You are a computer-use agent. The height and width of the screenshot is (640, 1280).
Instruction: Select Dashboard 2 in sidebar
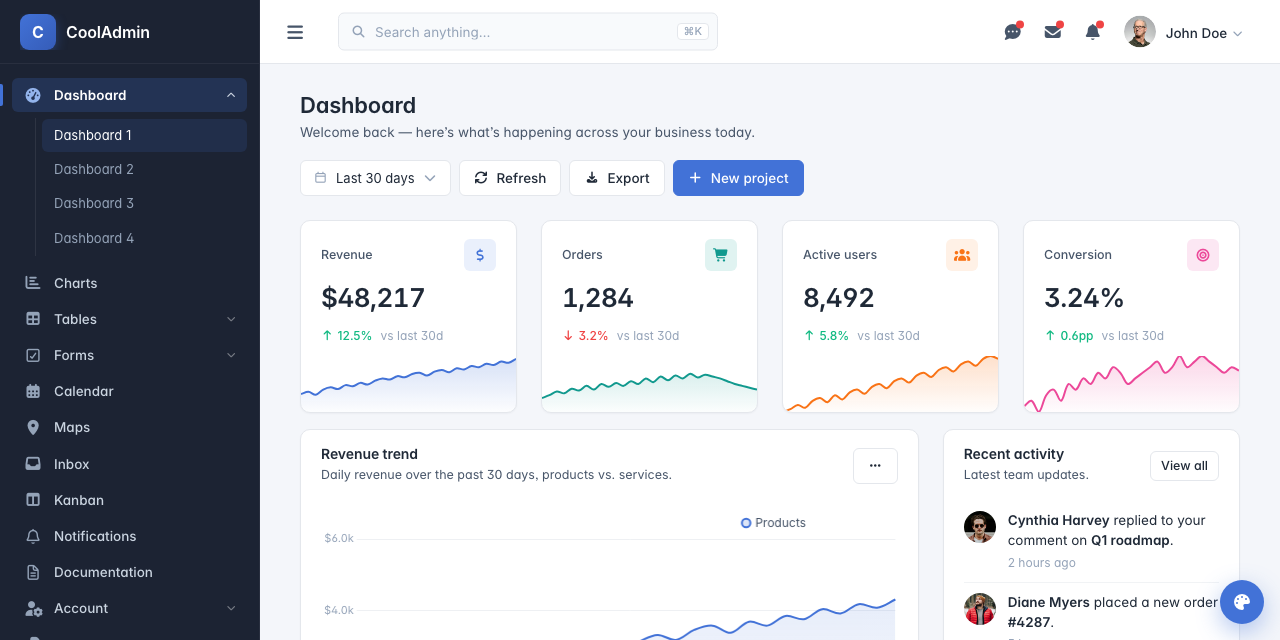[x=144, y=169]
